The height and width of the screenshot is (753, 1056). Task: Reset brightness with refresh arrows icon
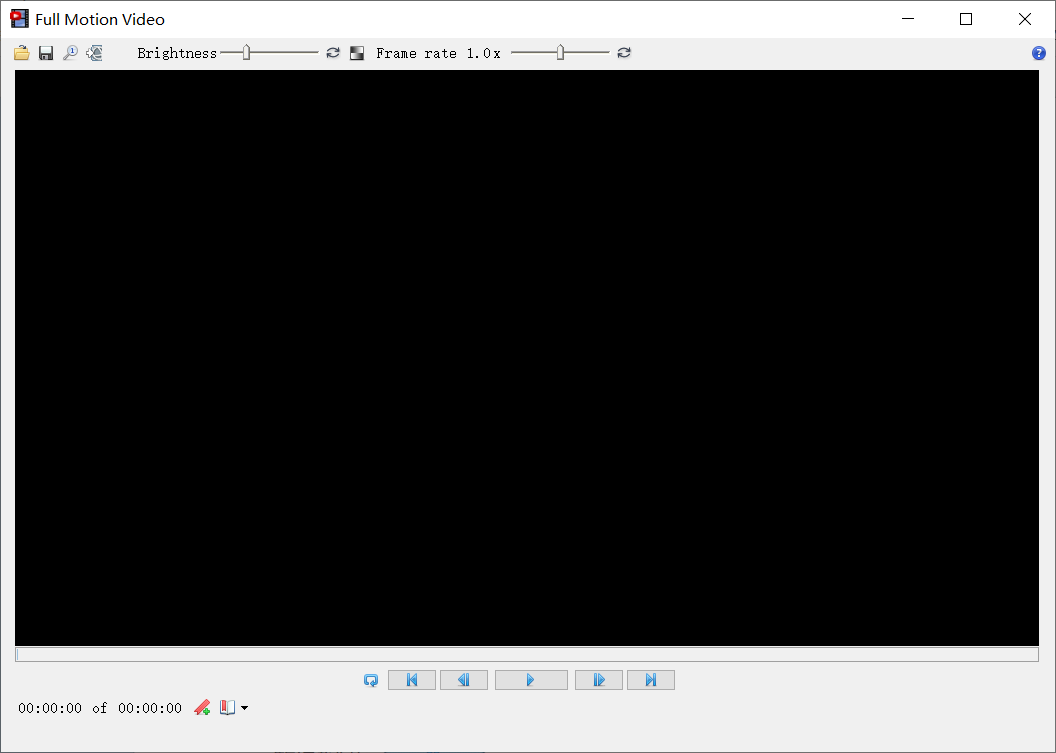333,53
